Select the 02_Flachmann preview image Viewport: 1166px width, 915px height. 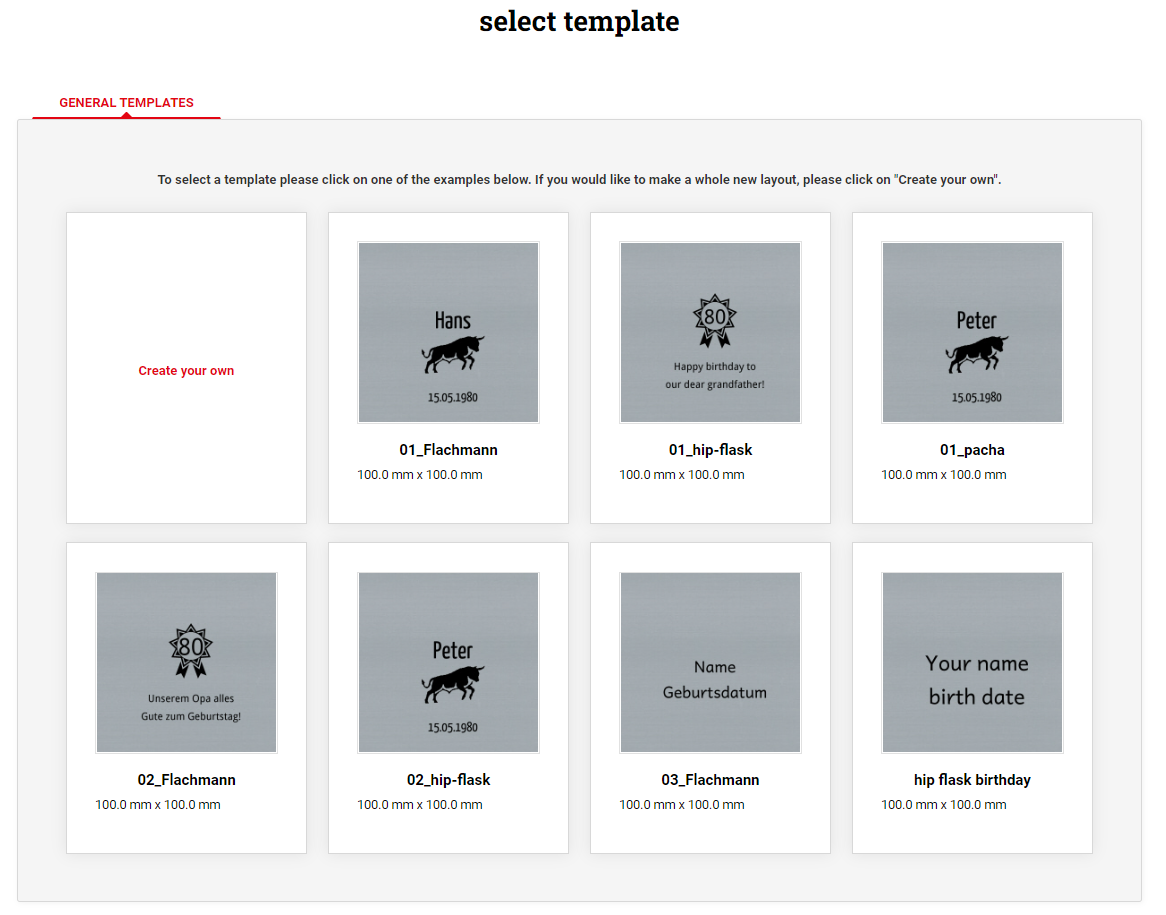coord(187,663)
